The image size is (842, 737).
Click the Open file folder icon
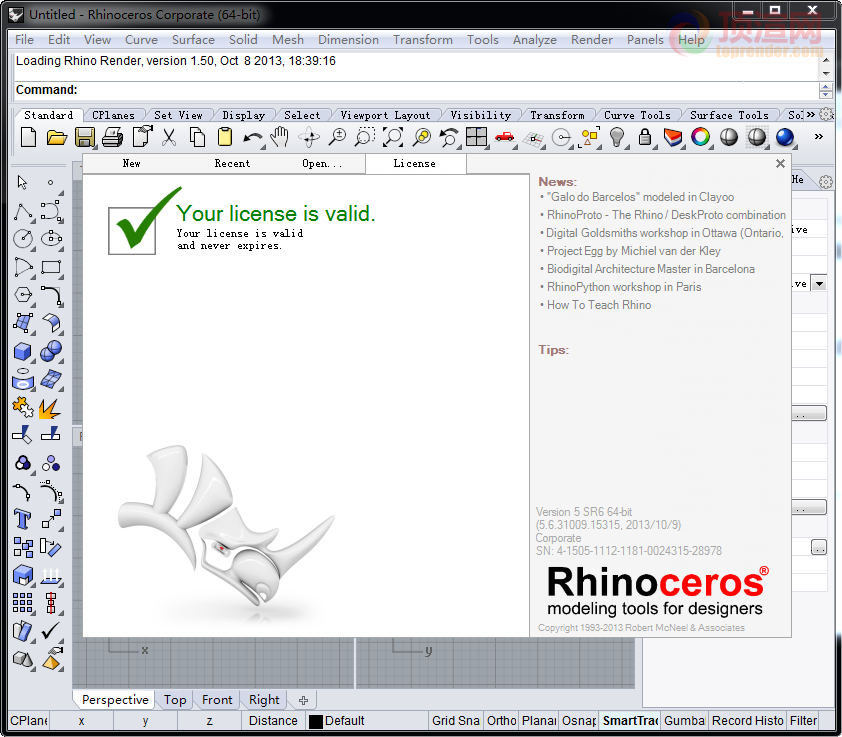coord(56,138)
